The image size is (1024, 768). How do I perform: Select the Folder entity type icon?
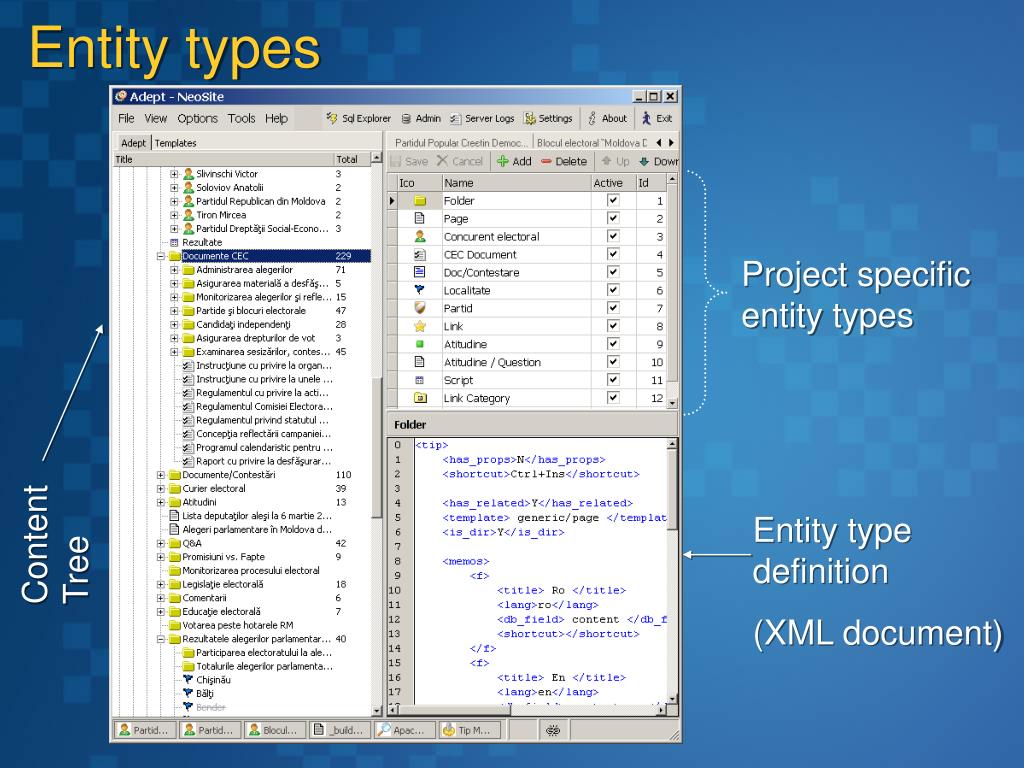(x=420, y=200)
